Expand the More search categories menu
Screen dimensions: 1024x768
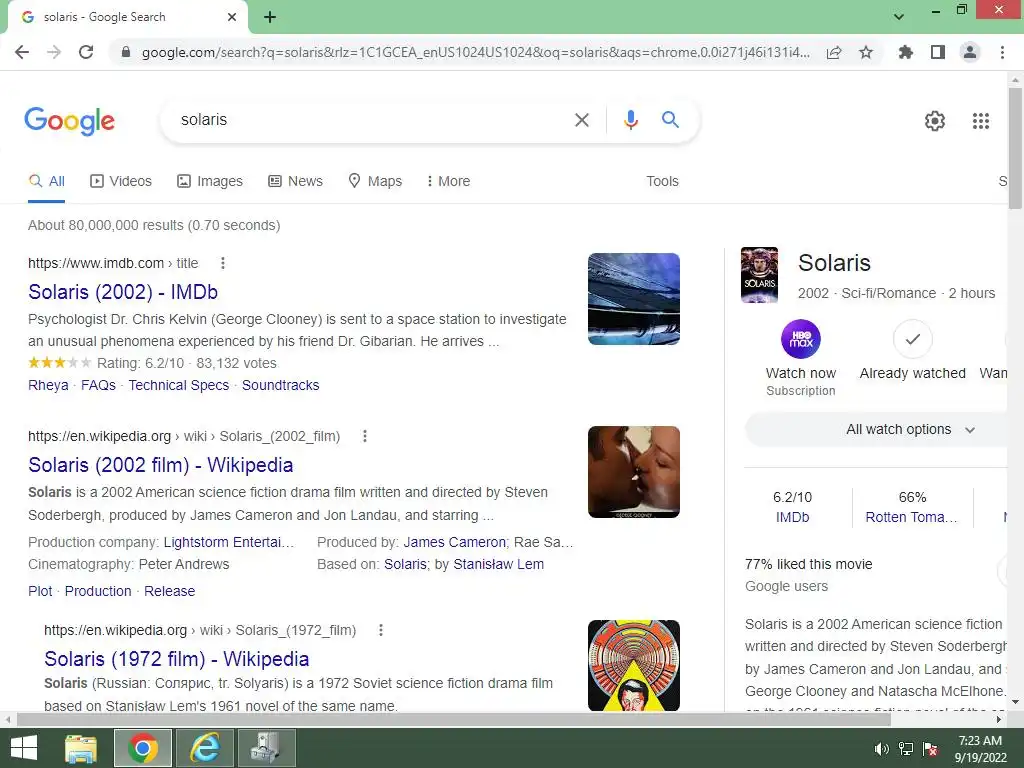448,182
